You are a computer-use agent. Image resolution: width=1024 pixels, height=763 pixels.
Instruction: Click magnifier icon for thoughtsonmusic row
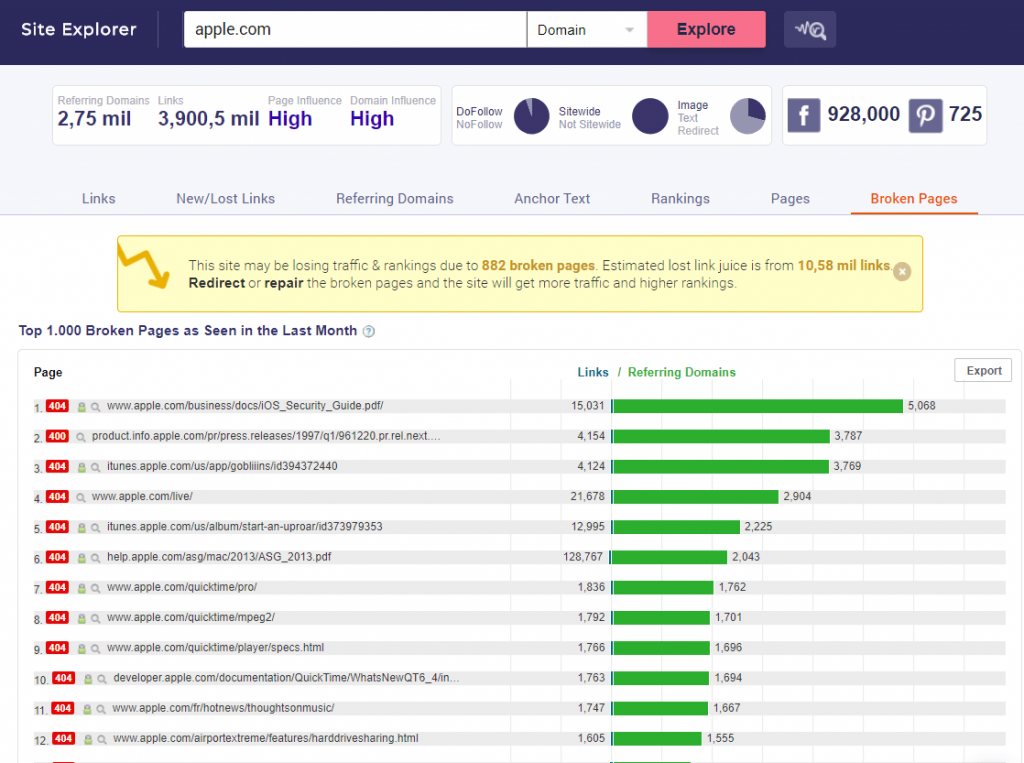[101, 709]
